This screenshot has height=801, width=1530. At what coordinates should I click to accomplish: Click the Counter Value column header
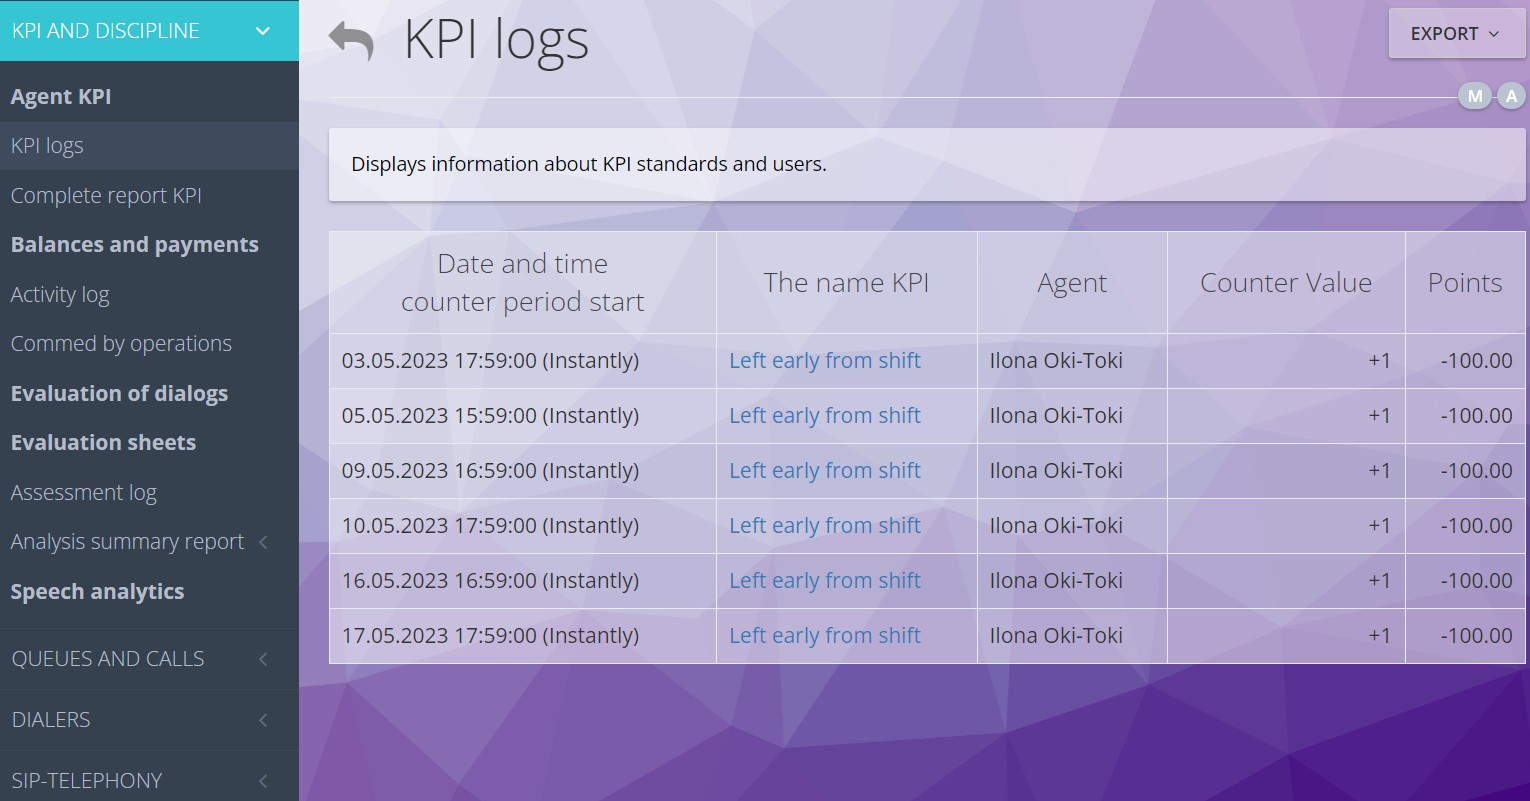(1286, 283)
